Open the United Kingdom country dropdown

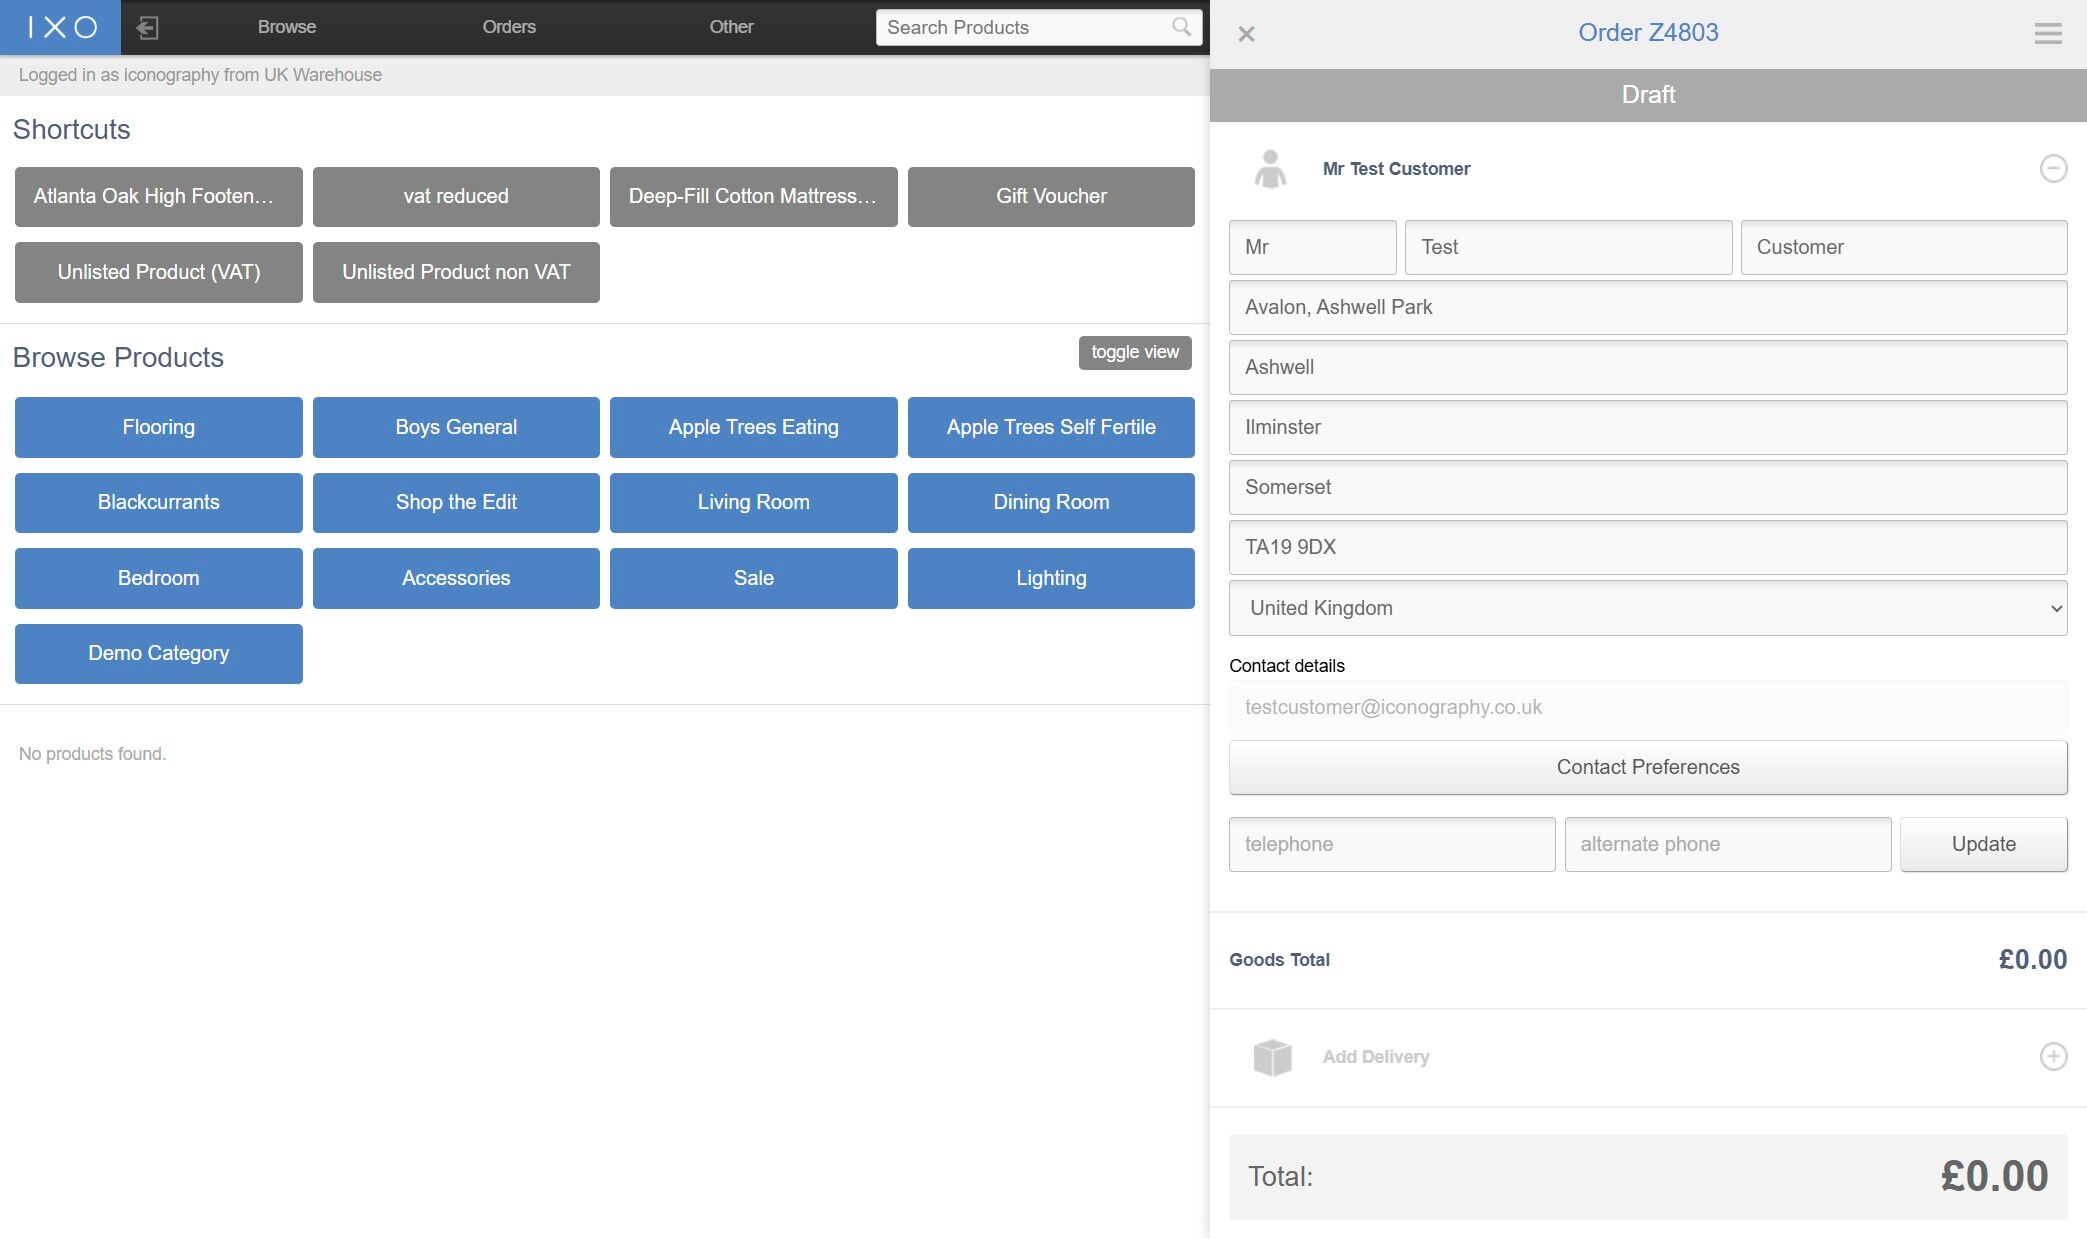pyautogui.click(x=1647, y=608)
